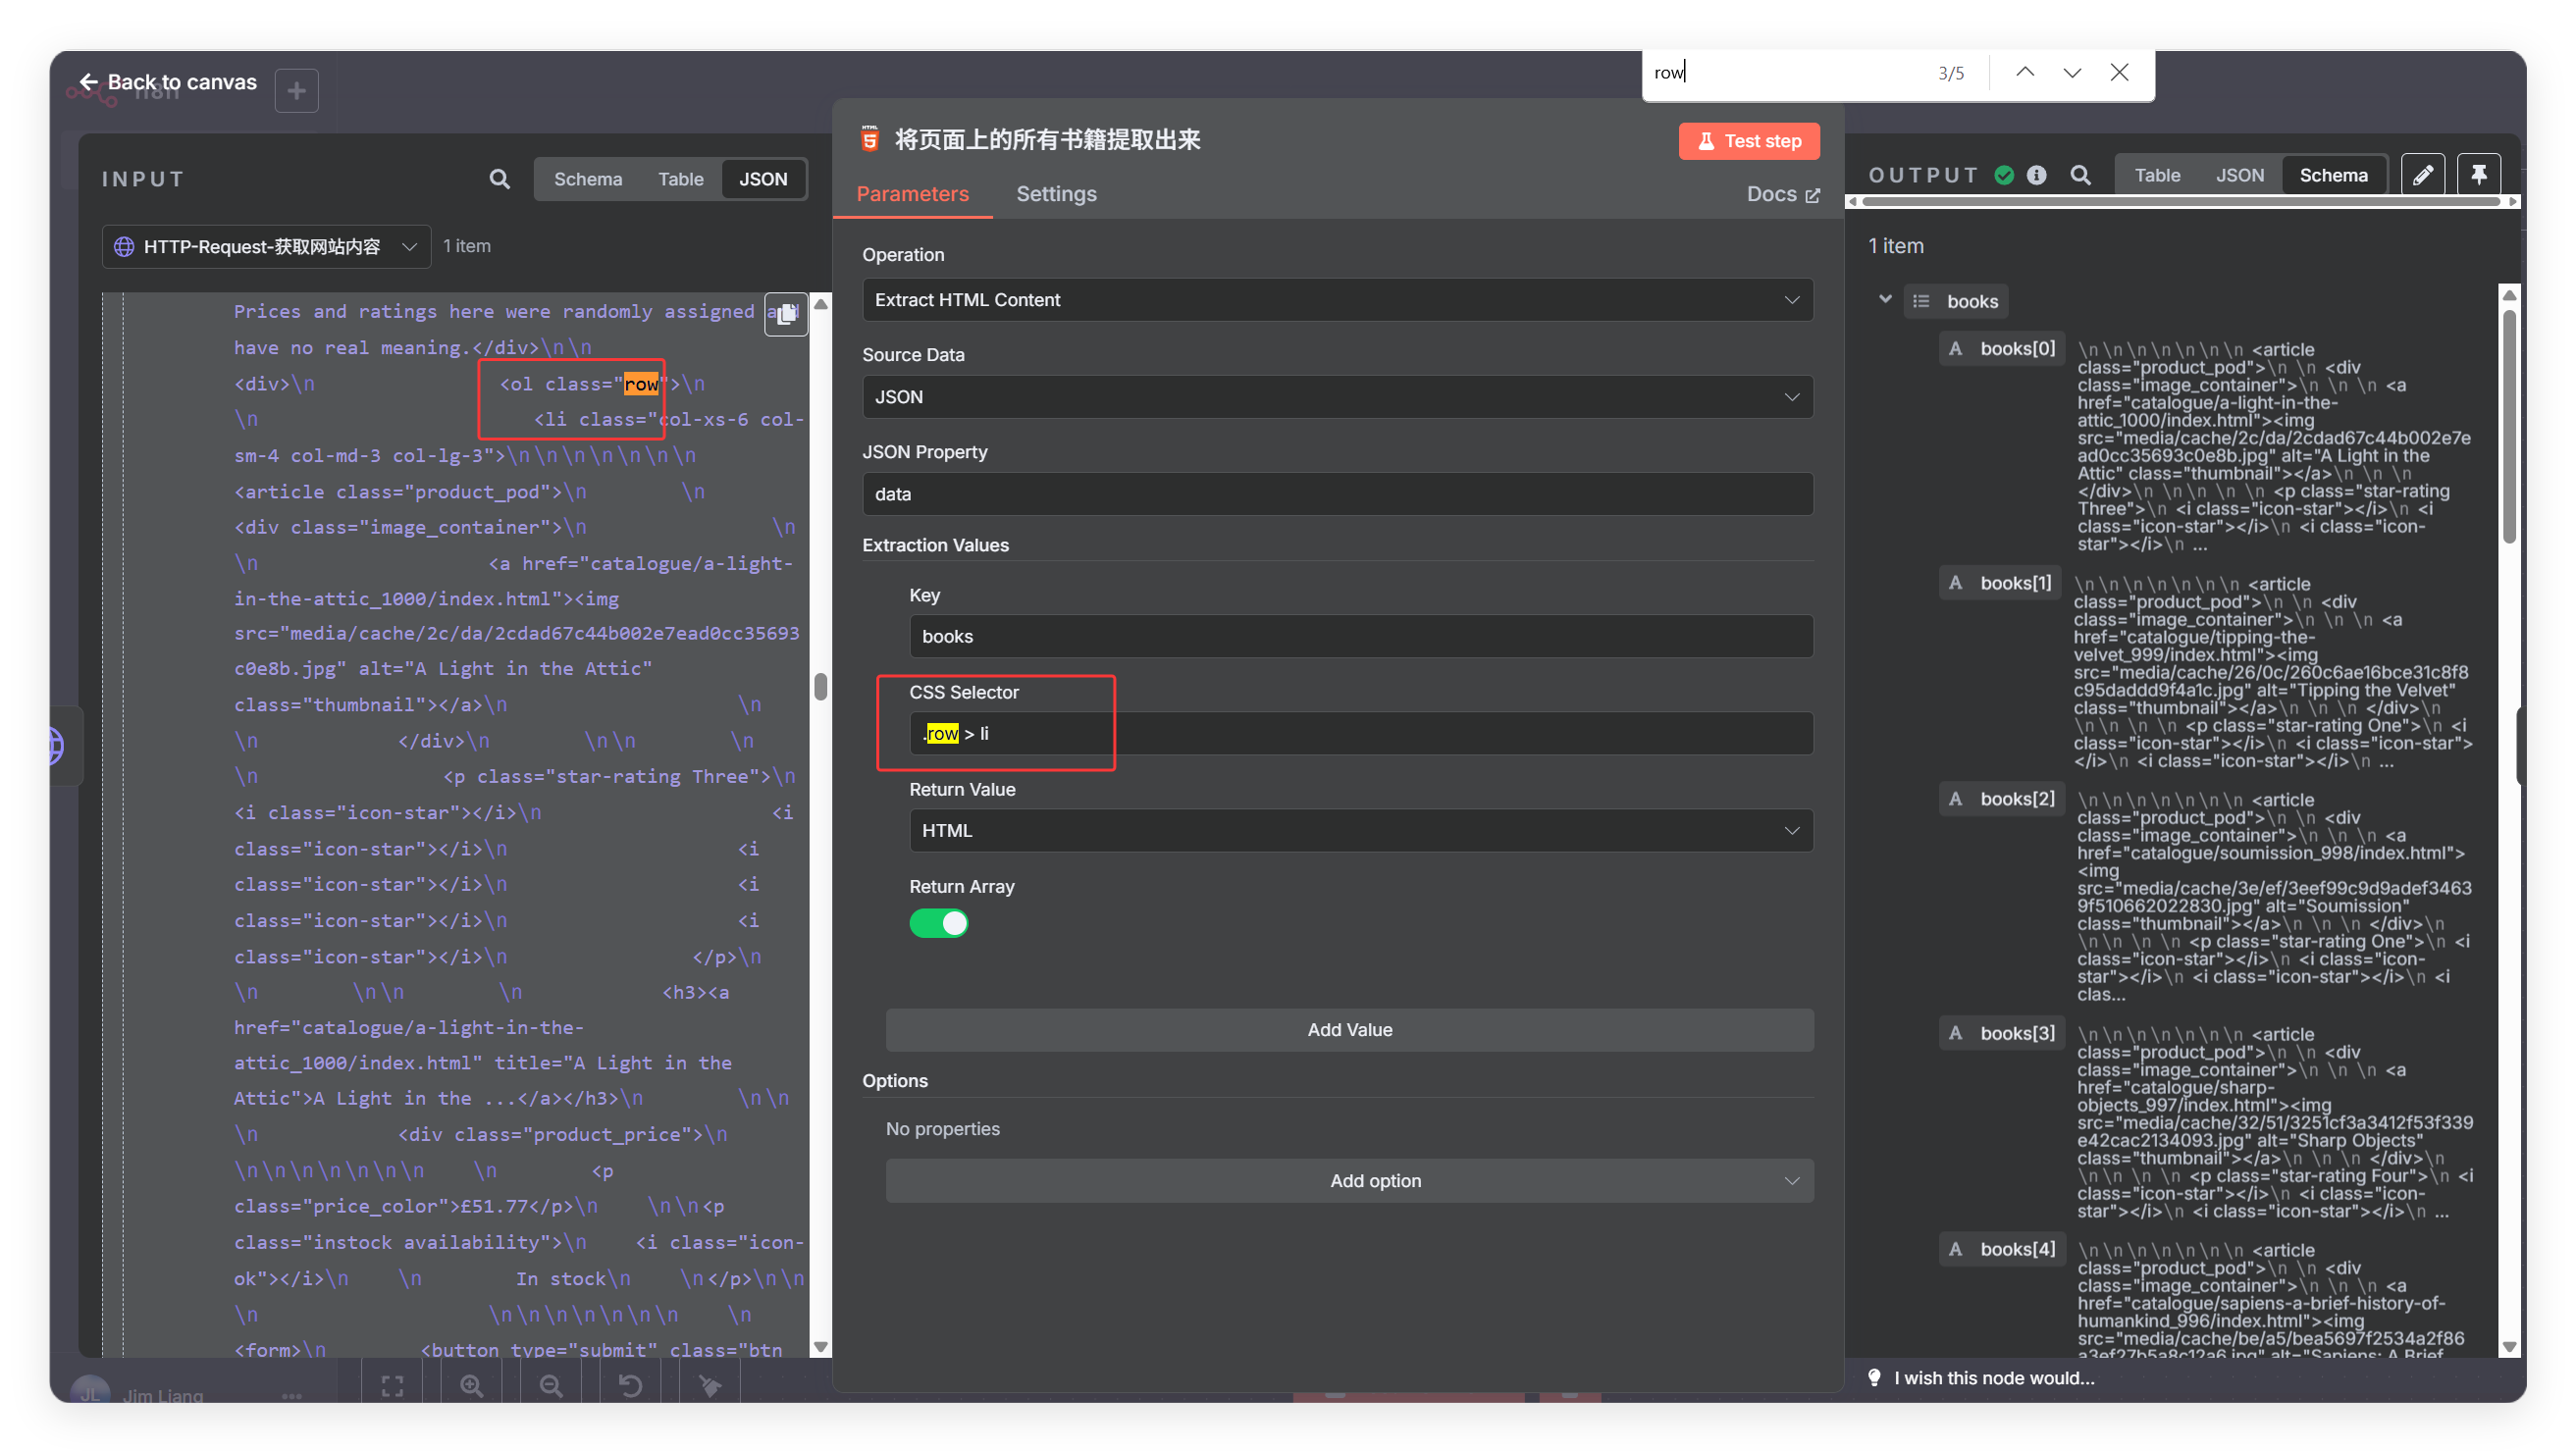Click the CSS Selector input field
Screen dimensions: 2576x1452
[1360, 734]
